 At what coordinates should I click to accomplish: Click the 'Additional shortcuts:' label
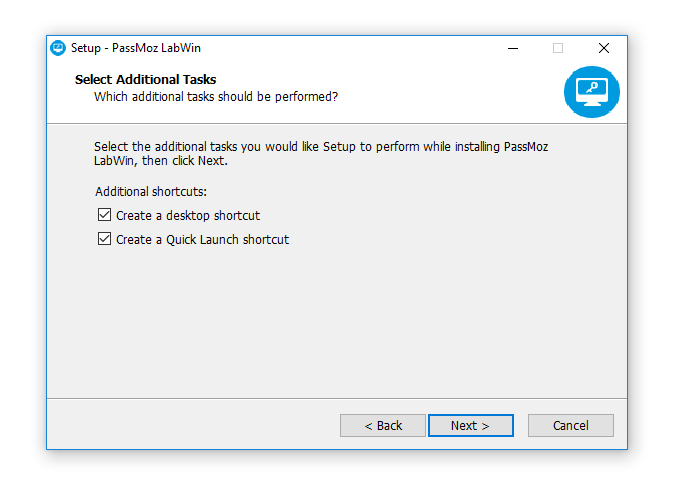151,191
